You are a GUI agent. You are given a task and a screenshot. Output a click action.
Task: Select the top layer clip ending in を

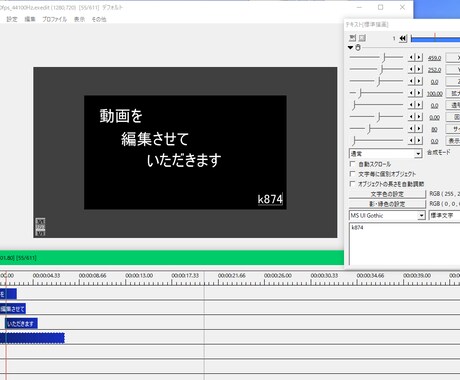click(x=8, y=294)
